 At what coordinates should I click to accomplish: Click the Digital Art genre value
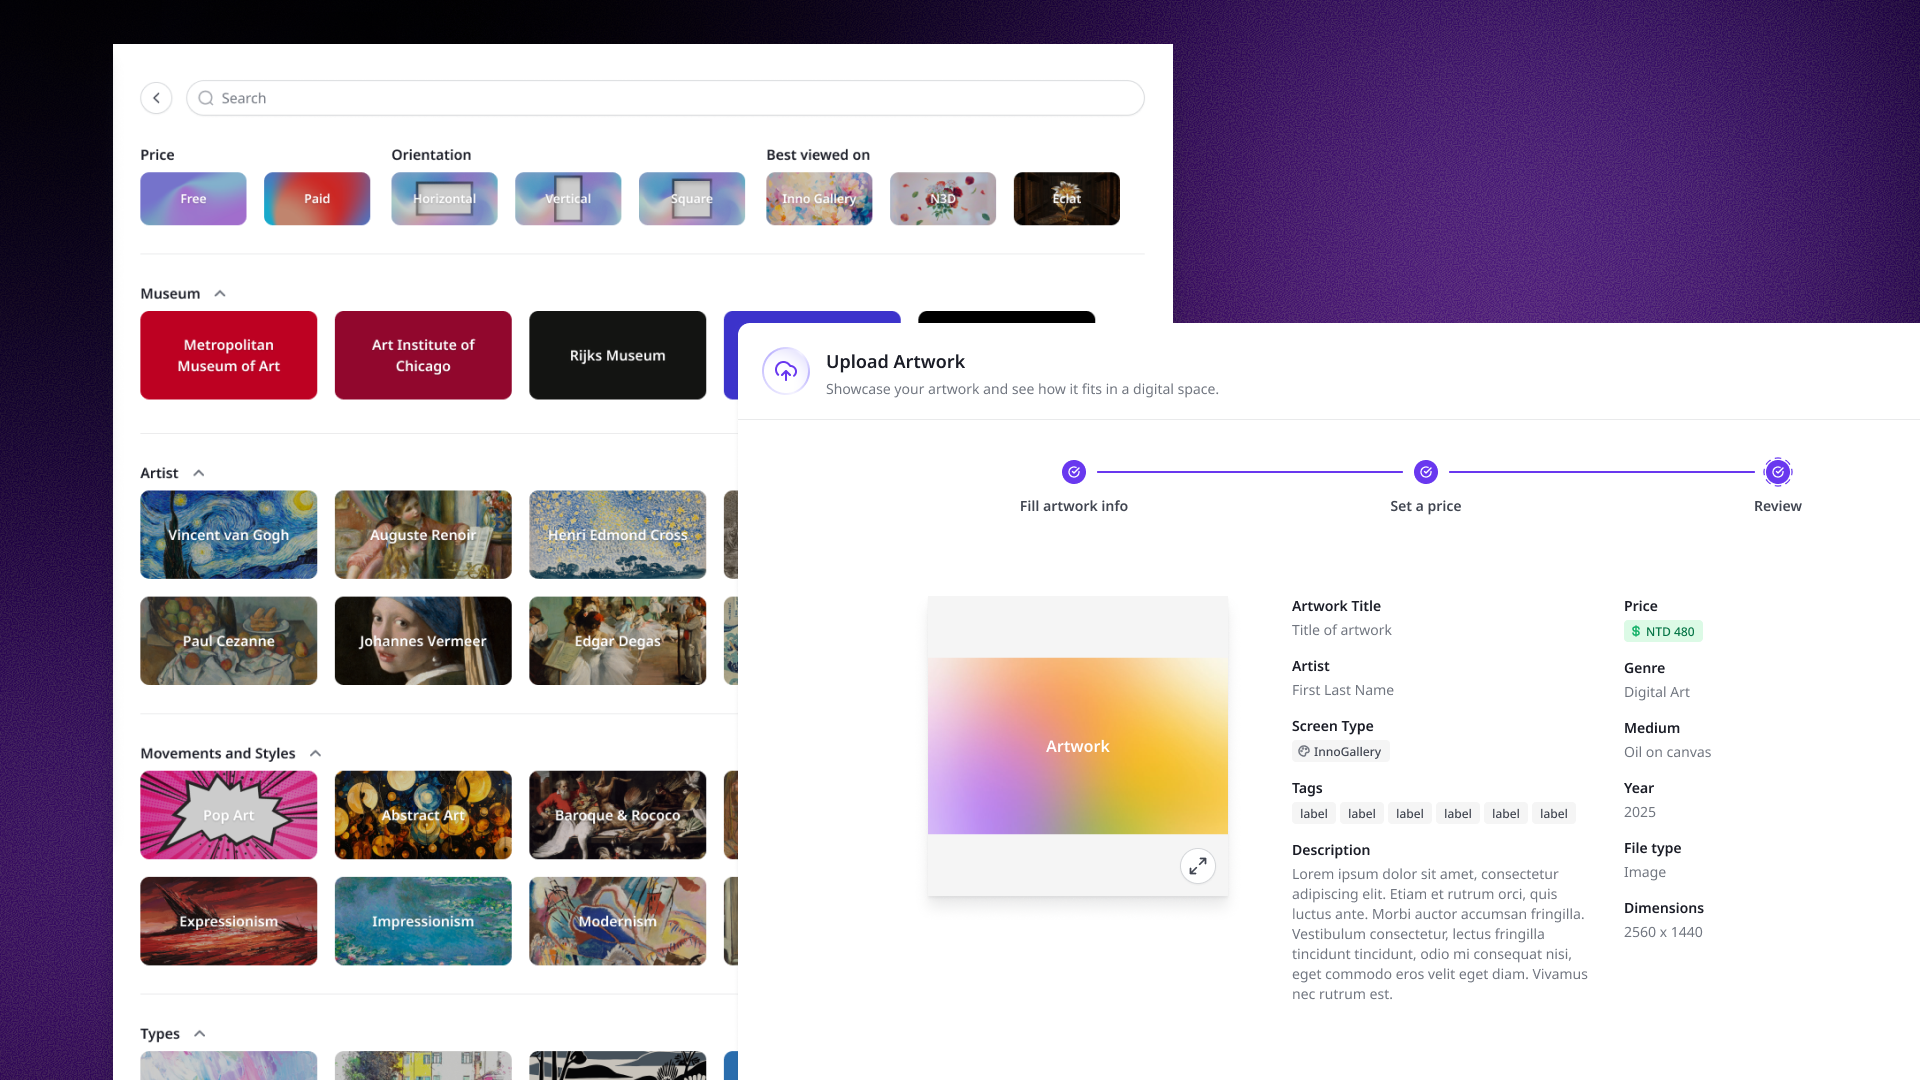pos(1657,692)
